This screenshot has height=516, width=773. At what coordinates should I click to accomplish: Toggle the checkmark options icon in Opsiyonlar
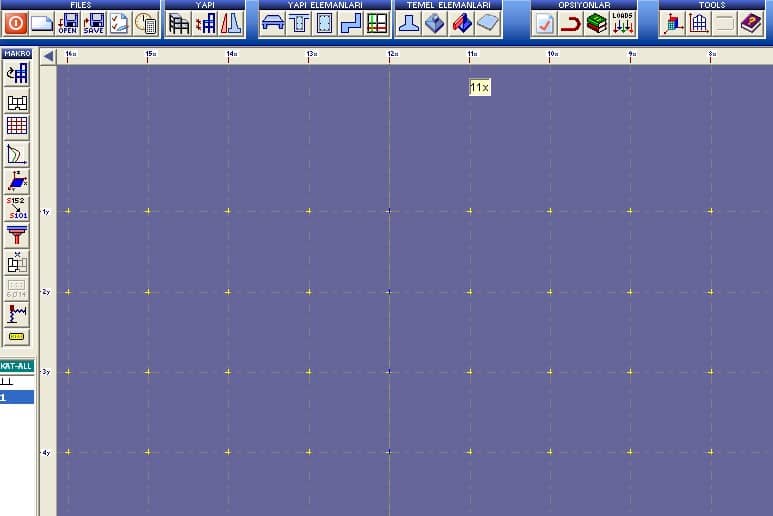pos(545,24)
